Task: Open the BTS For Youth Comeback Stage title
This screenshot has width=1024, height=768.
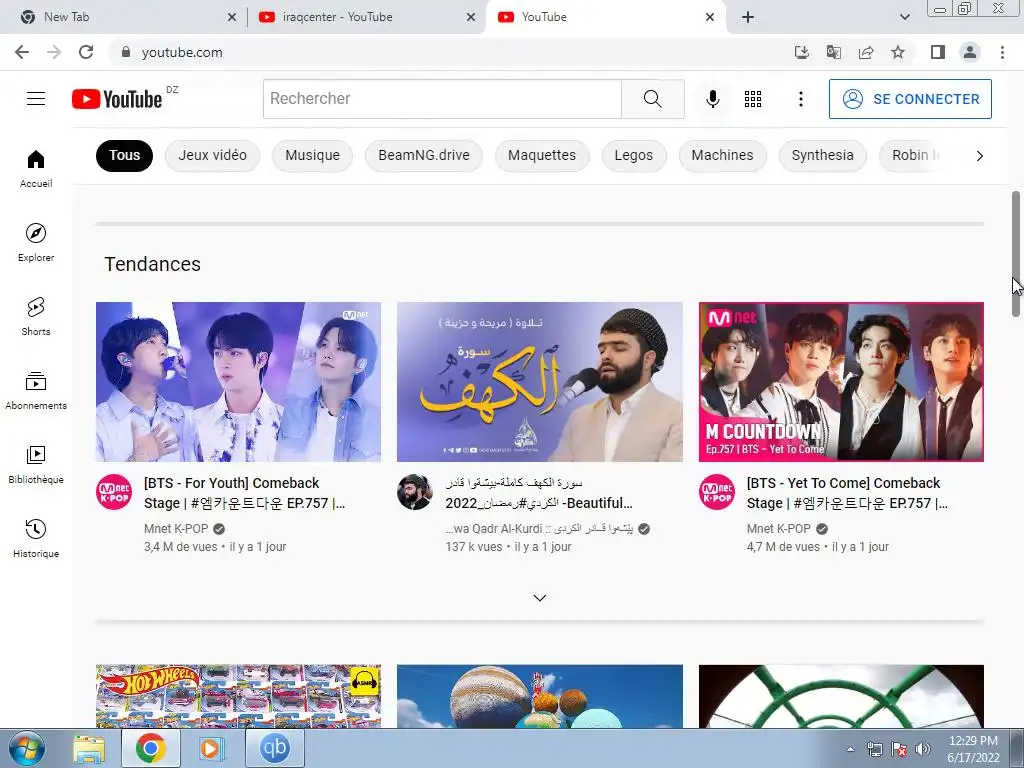Action: coord(245,493)
